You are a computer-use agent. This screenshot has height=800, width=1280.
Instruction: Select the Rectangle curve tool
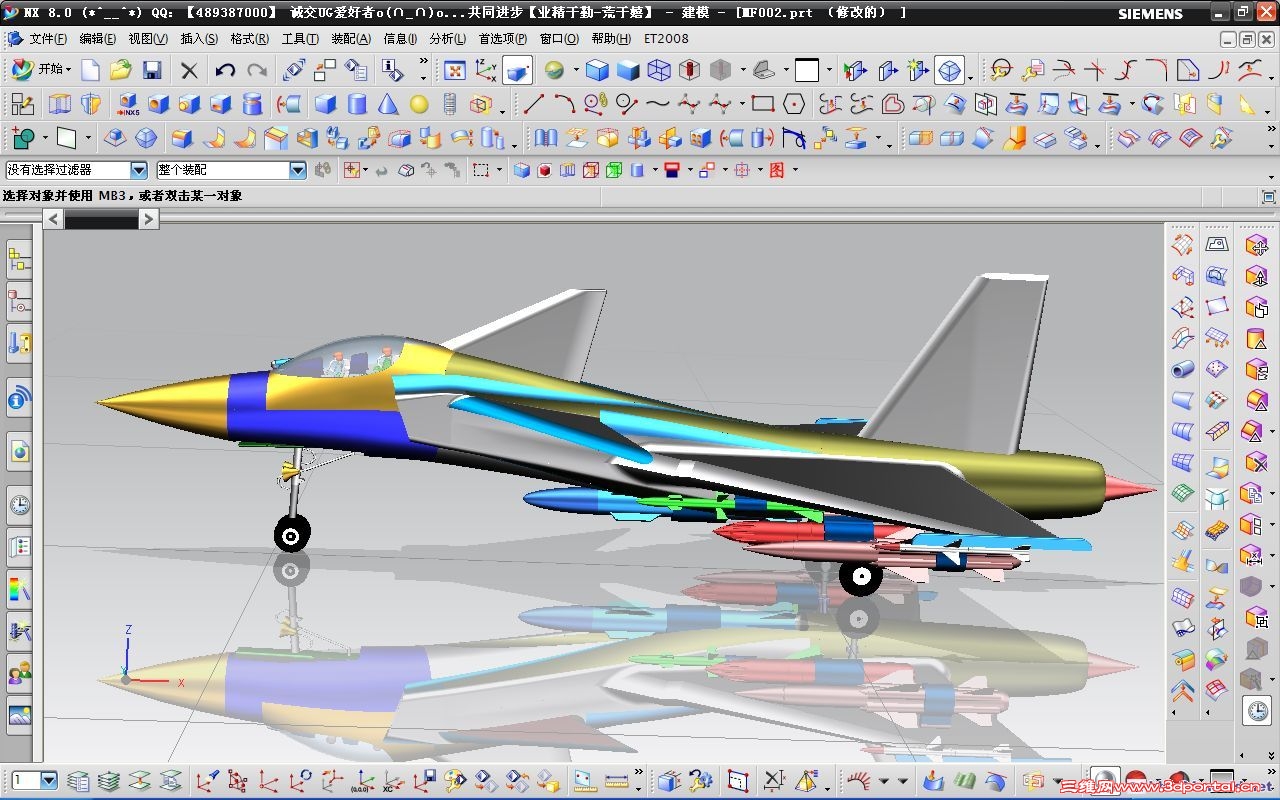point(763,104)
